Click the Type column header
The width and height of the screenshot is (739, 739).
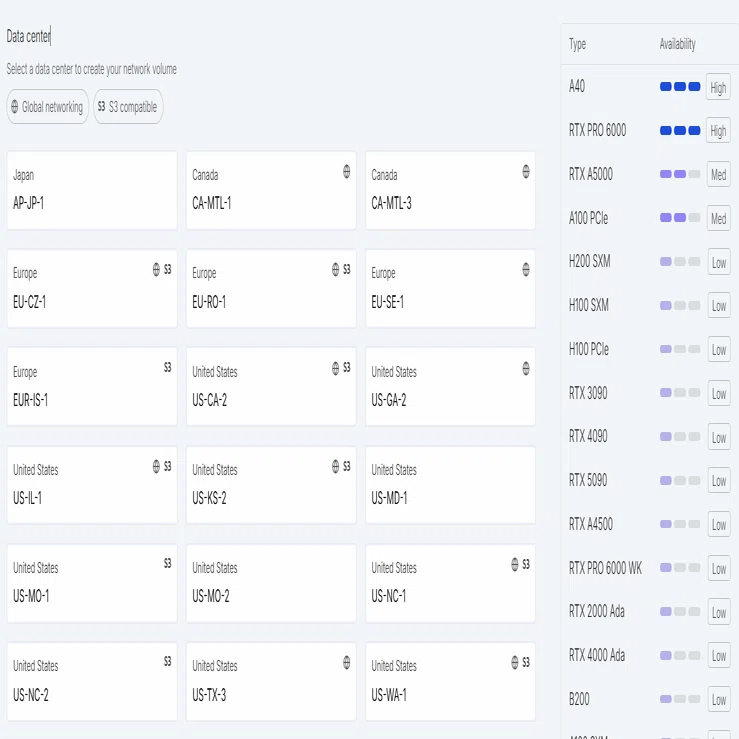[577, 44]
